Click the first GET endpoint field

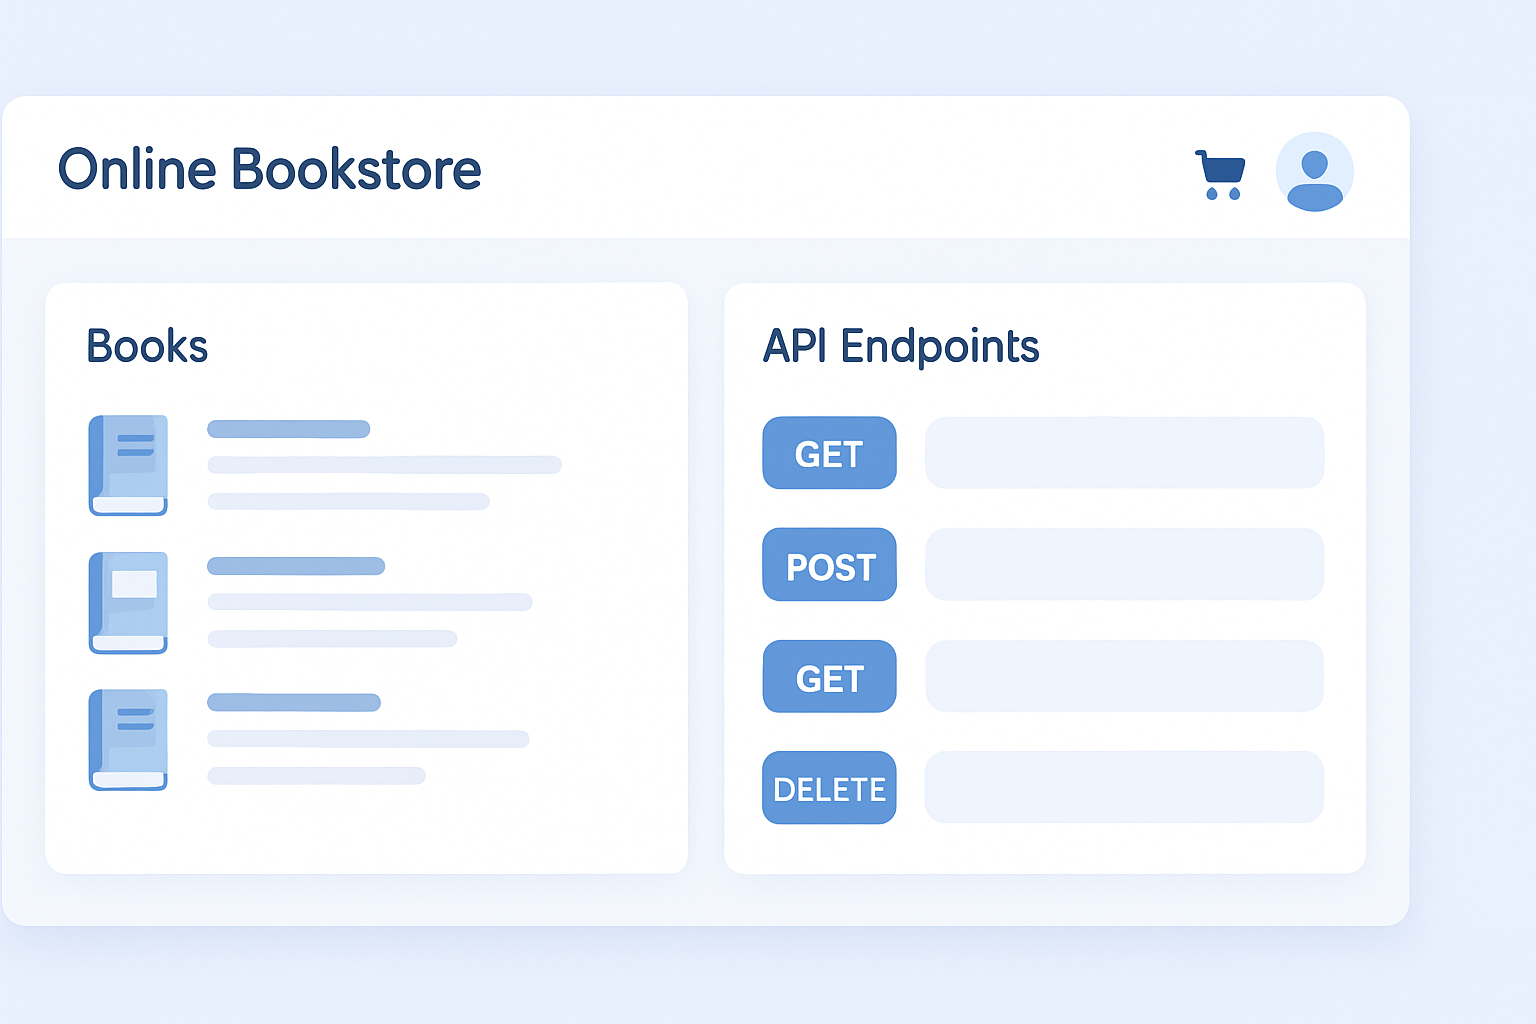pyautogui.click(x=1124, y=453)
